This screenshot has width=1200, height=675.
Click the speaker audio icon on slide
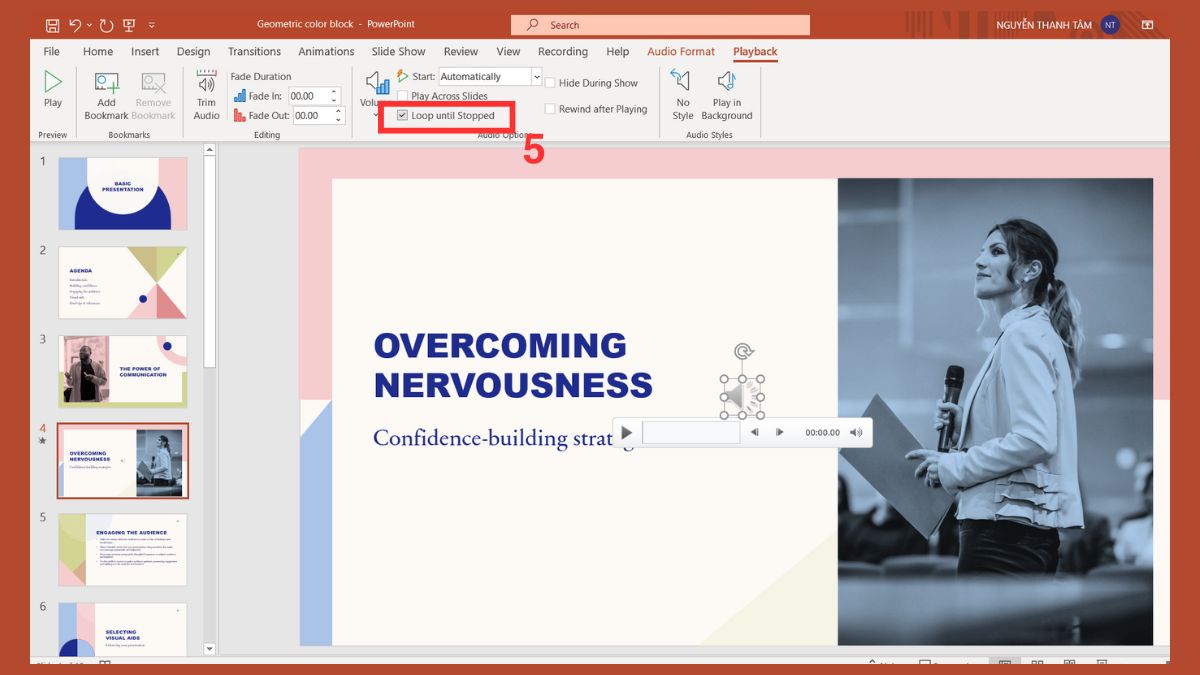[742, 397]
